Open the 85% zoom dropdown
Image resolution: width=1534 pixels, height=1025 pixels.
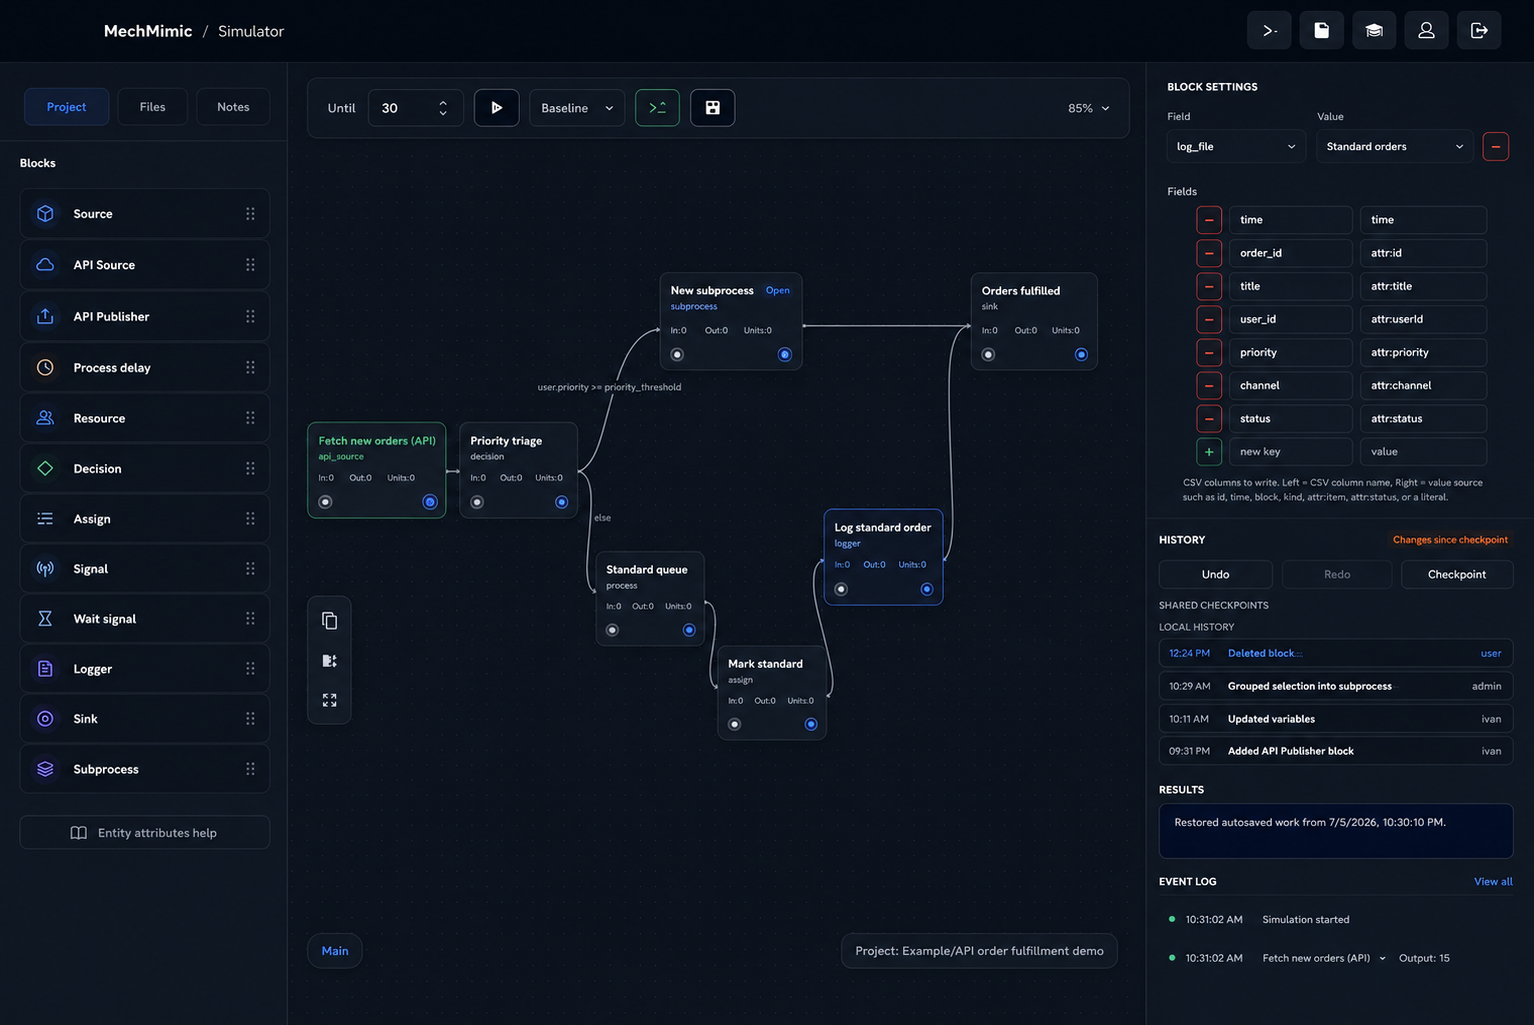pos(1088,108)
